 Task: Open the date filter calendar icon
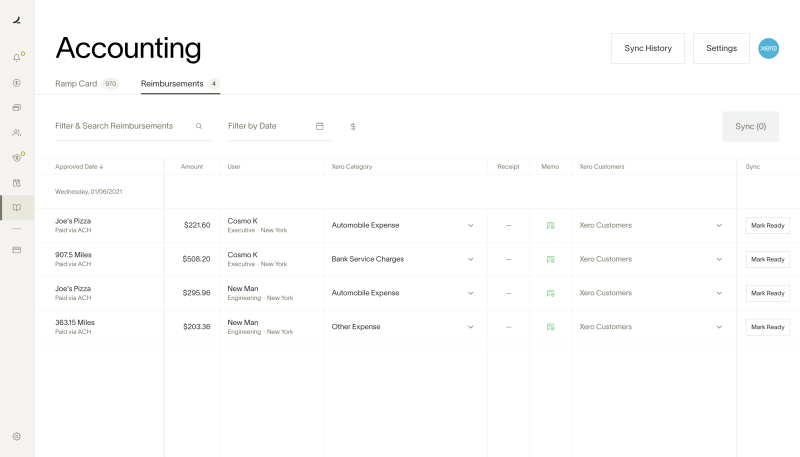click(x=319, y=126)
